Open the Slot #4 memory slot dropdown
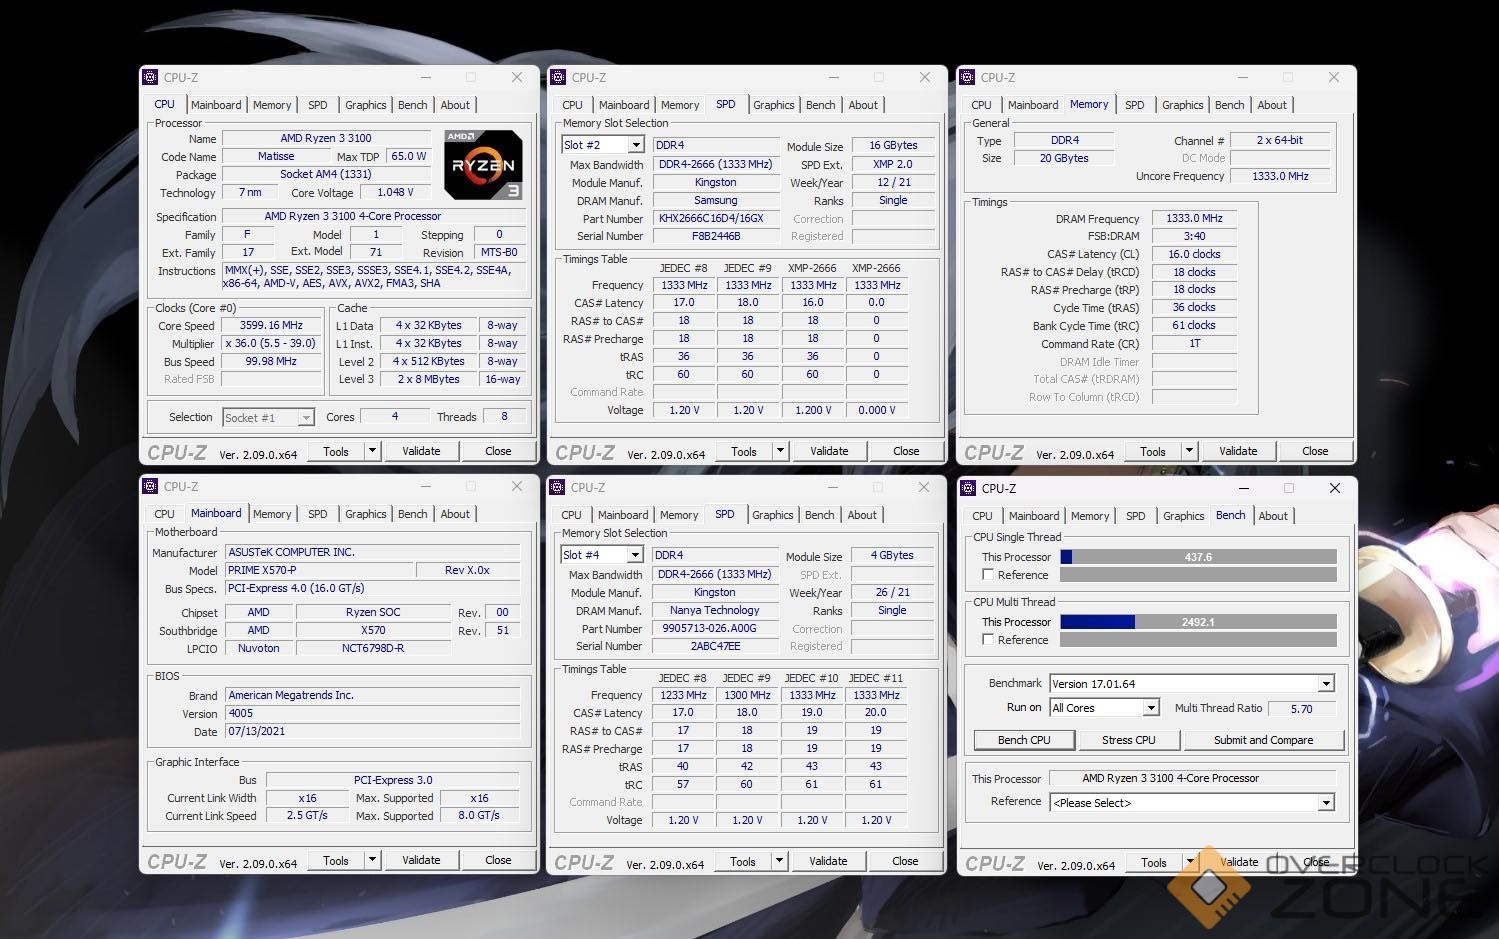This screenshot has height=939, width=1499. tap(636, 555)
